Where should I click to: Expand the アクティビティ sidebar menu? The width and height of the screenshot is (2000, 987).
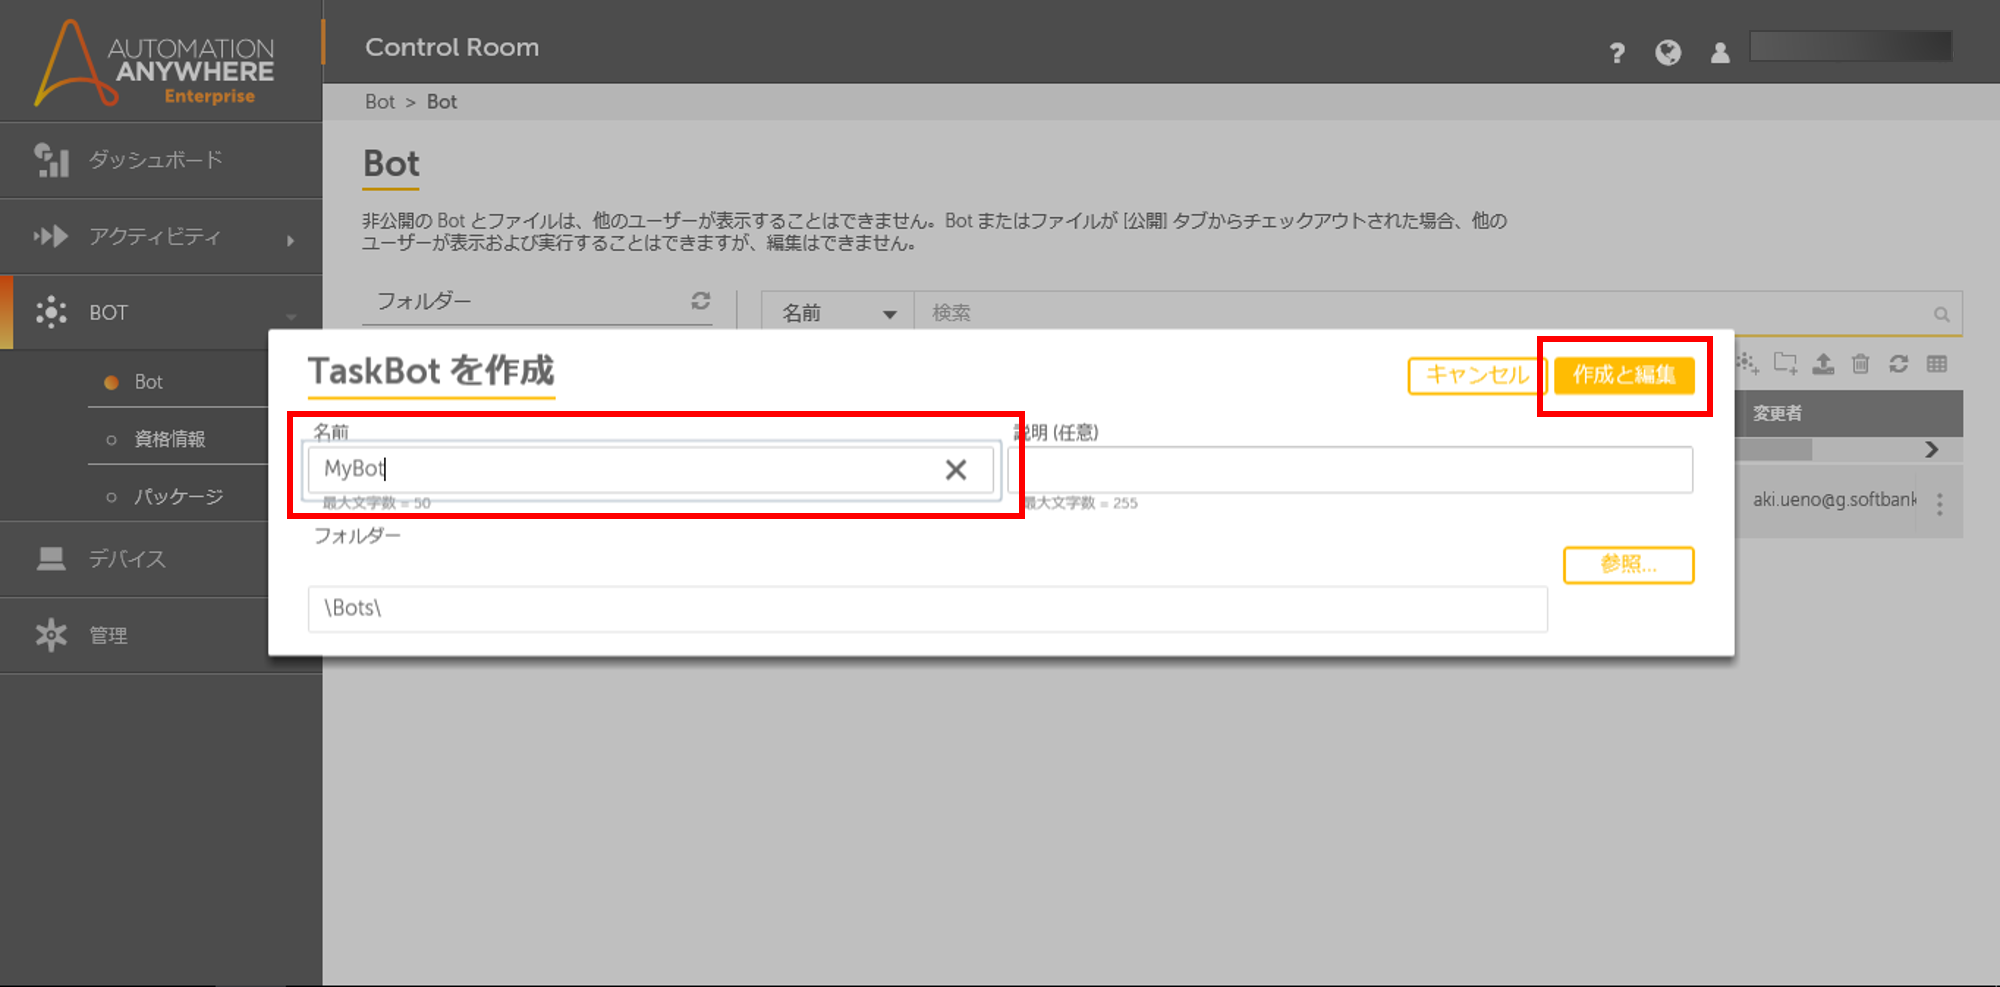[161, 237]
